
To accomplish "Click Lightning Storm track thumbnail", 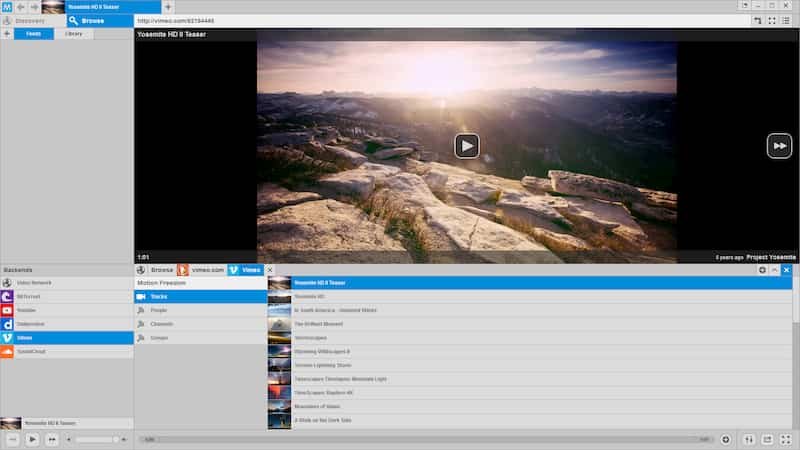I will (x=279, y=365).
